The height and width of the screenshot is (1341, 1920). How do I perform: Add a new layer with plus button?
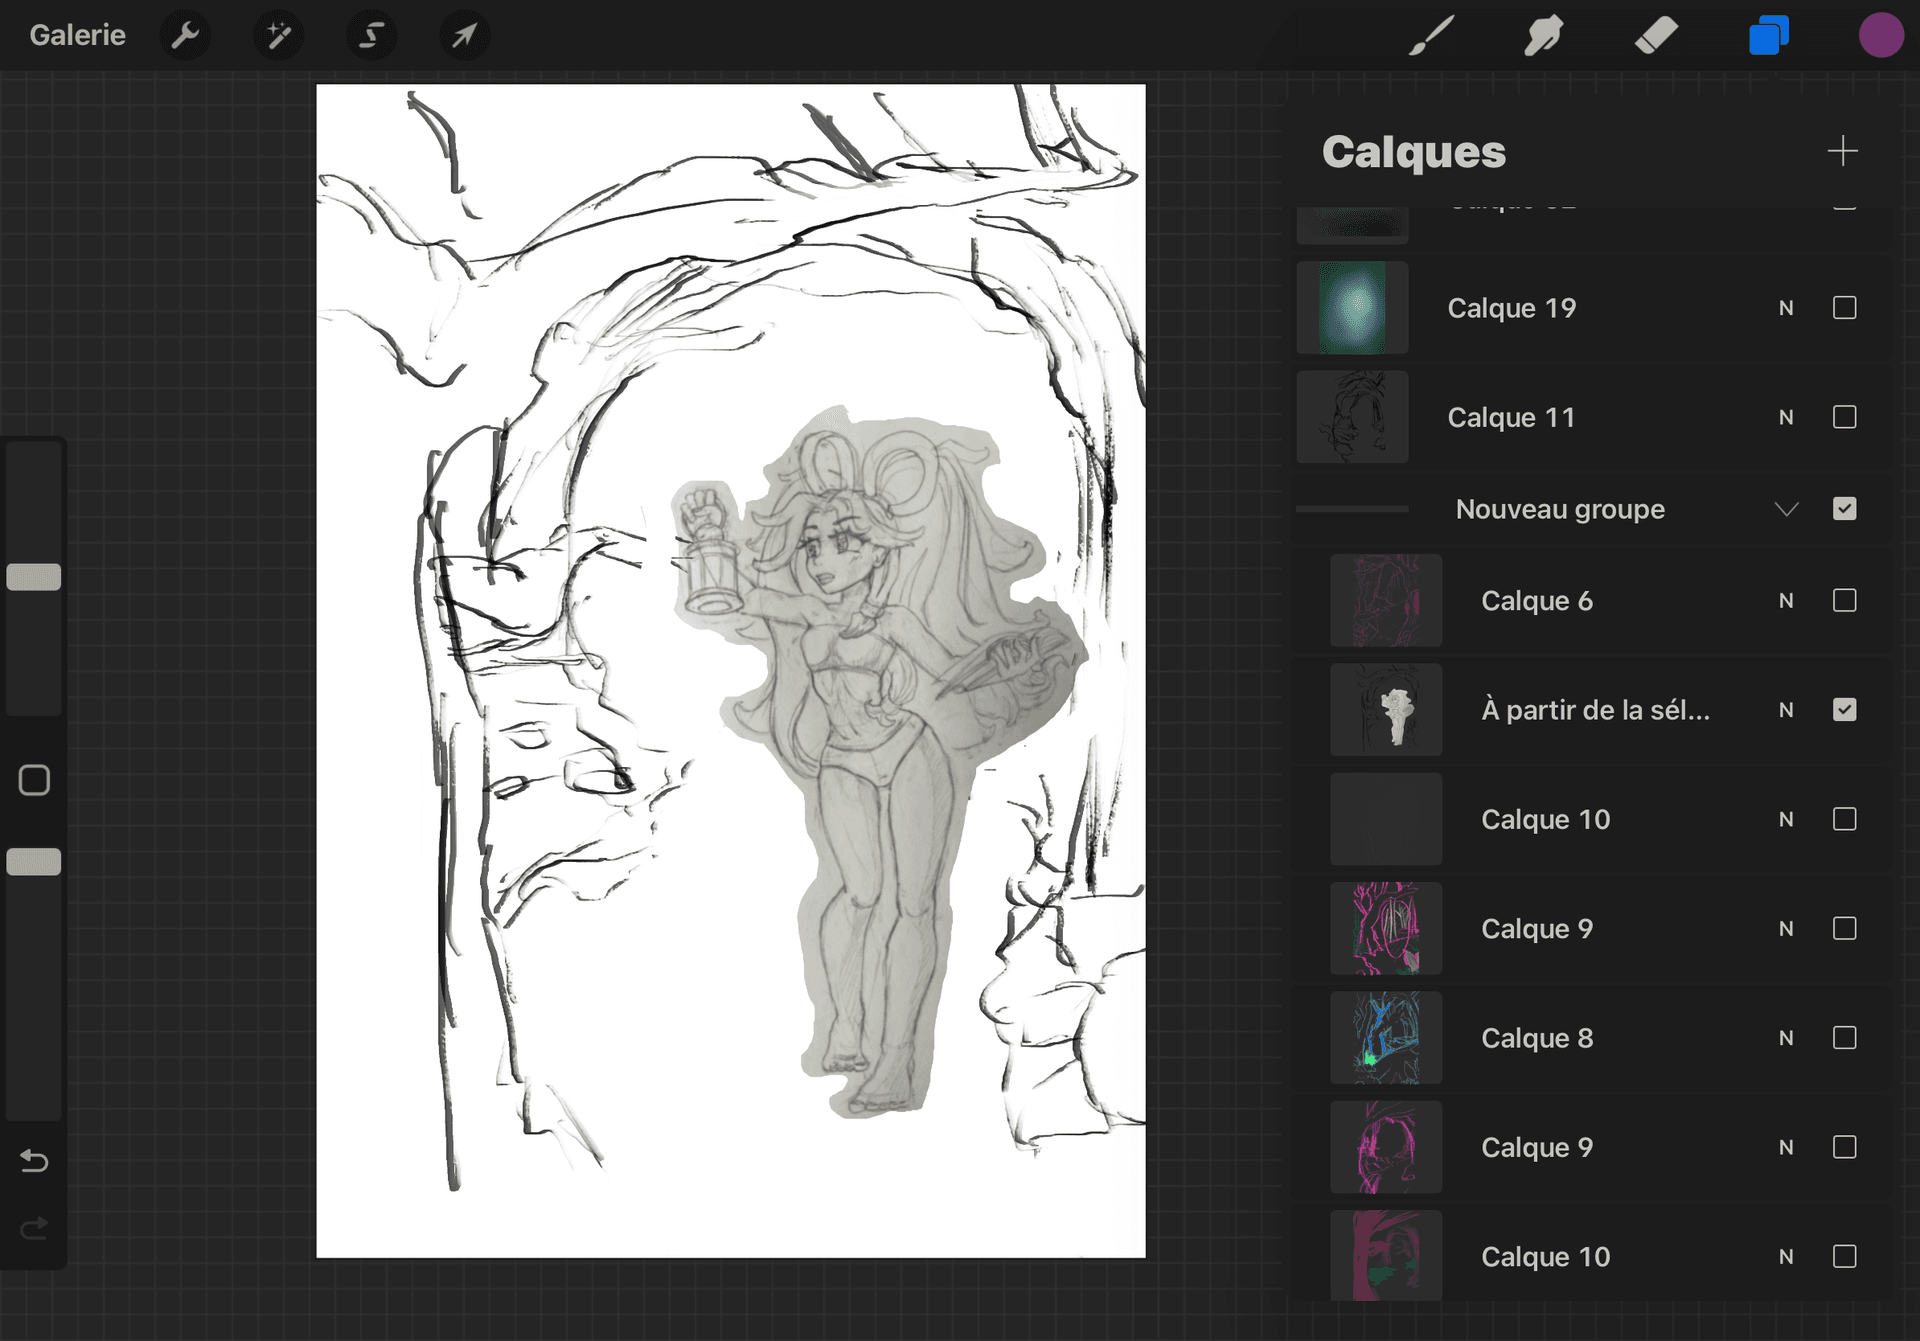point(1842,151)
